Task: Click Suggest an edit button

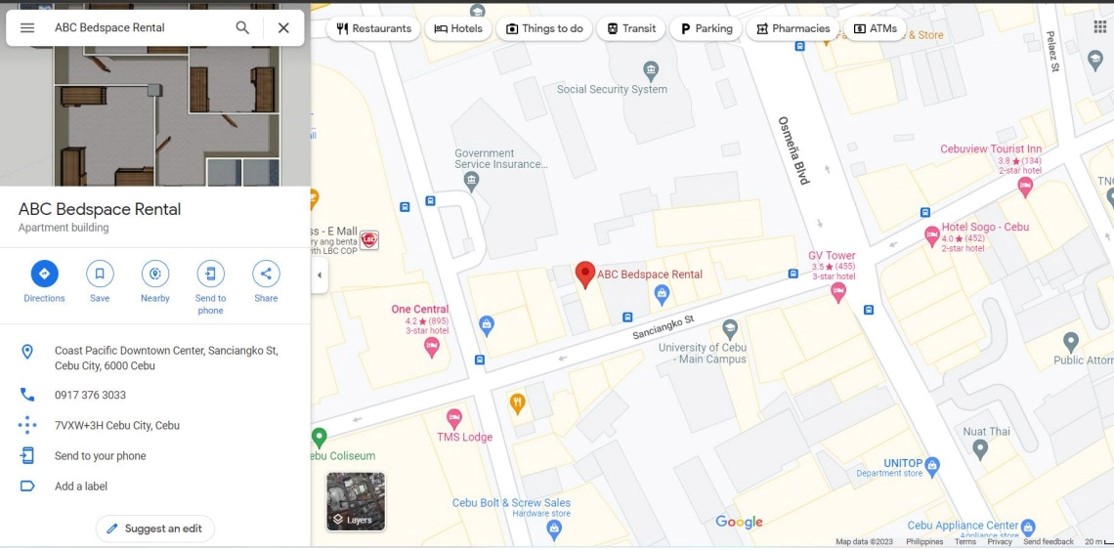Action: point(155,529)
